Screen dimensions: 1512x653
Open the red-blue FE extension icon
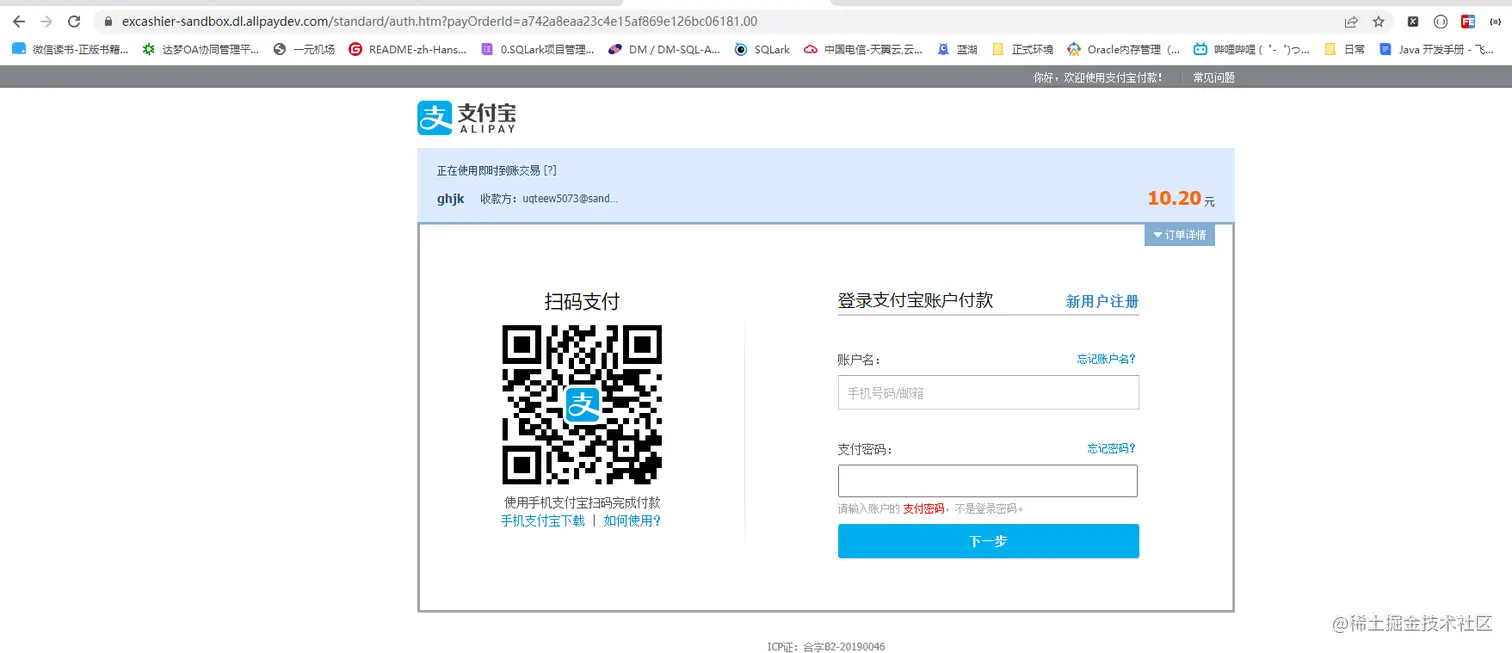pyautogui.click(x=1468, y=21)
